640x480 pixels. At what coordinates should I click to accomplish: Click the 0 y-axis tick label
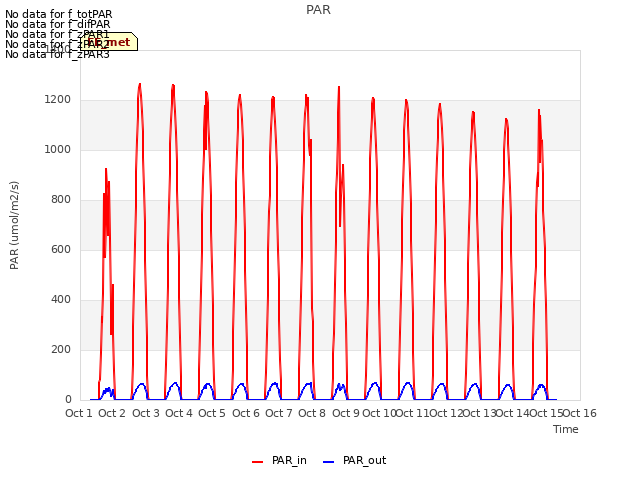pos(68,400)
